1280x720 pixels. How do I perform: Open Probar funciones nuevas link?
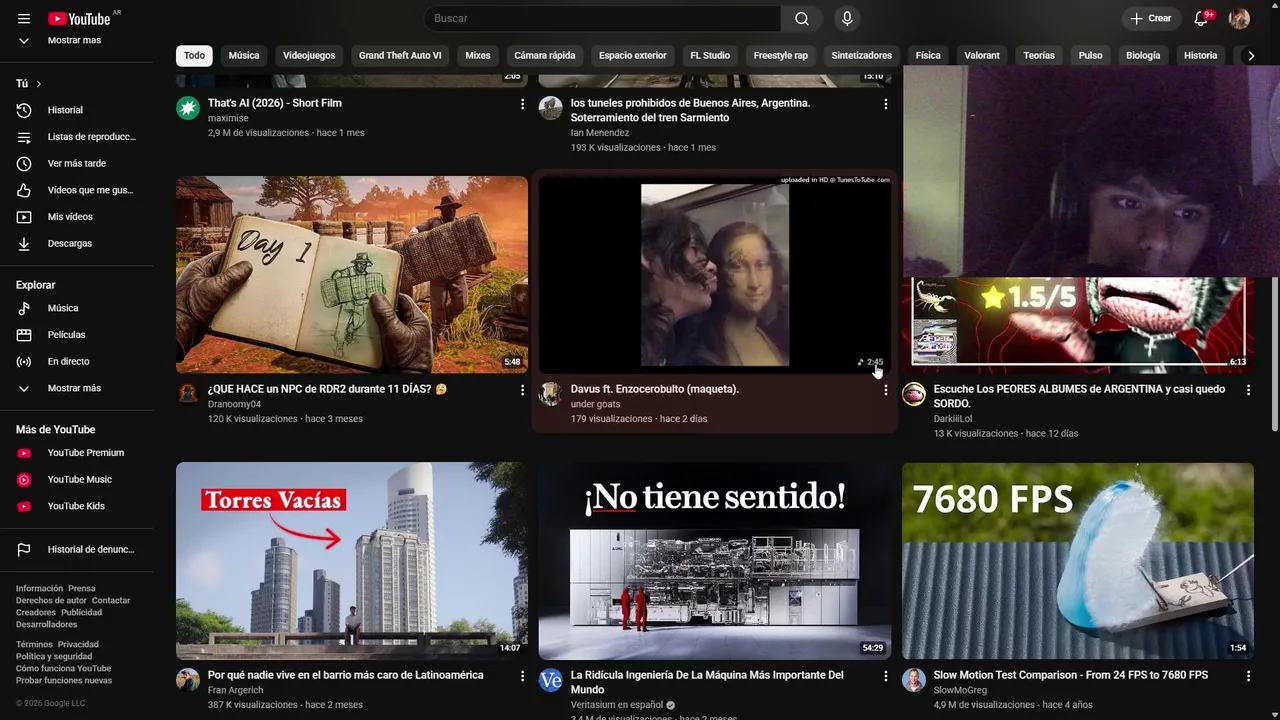pyautogui.click(x=64, y=681)
